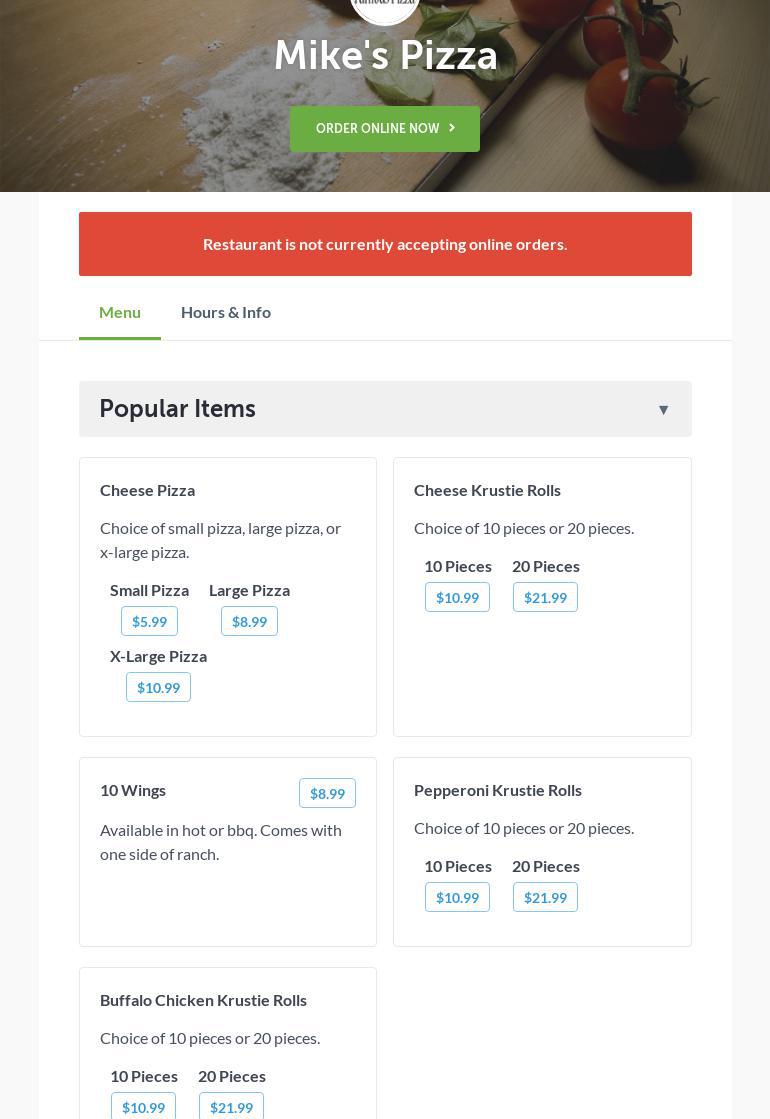Select 20 Pieces Pepperoni Krustie Rolls price

(x=545, y=897)
